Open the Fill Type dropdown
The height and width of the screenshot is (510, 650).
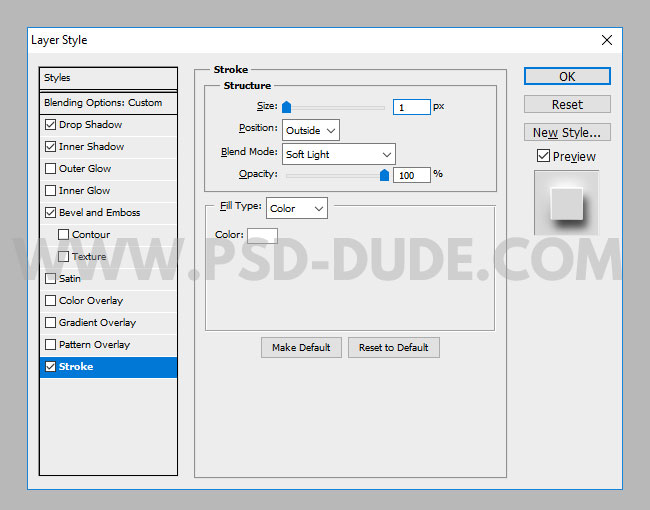pyautogui.click(x=297, y=208)
